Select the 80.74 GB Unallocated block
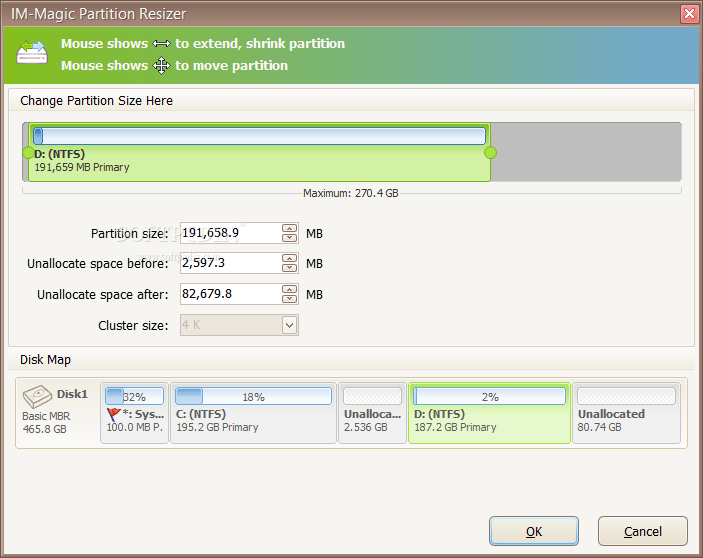Image resolution: width=703 pixels, height=558 pixels. pos(626,413)
